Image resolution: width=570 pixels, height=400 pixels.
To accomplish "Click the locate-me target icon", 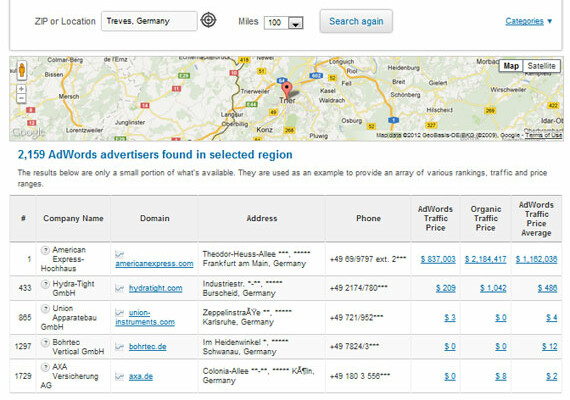I will [209, 20].
